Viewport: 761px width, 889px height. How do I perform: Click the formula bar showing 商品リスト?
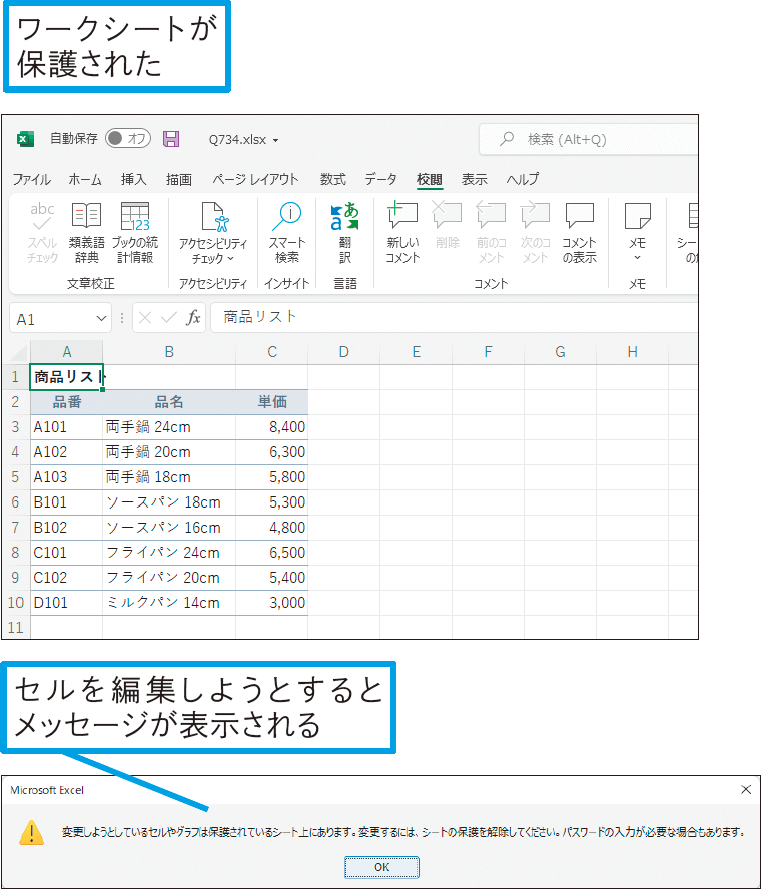(454, 318)
